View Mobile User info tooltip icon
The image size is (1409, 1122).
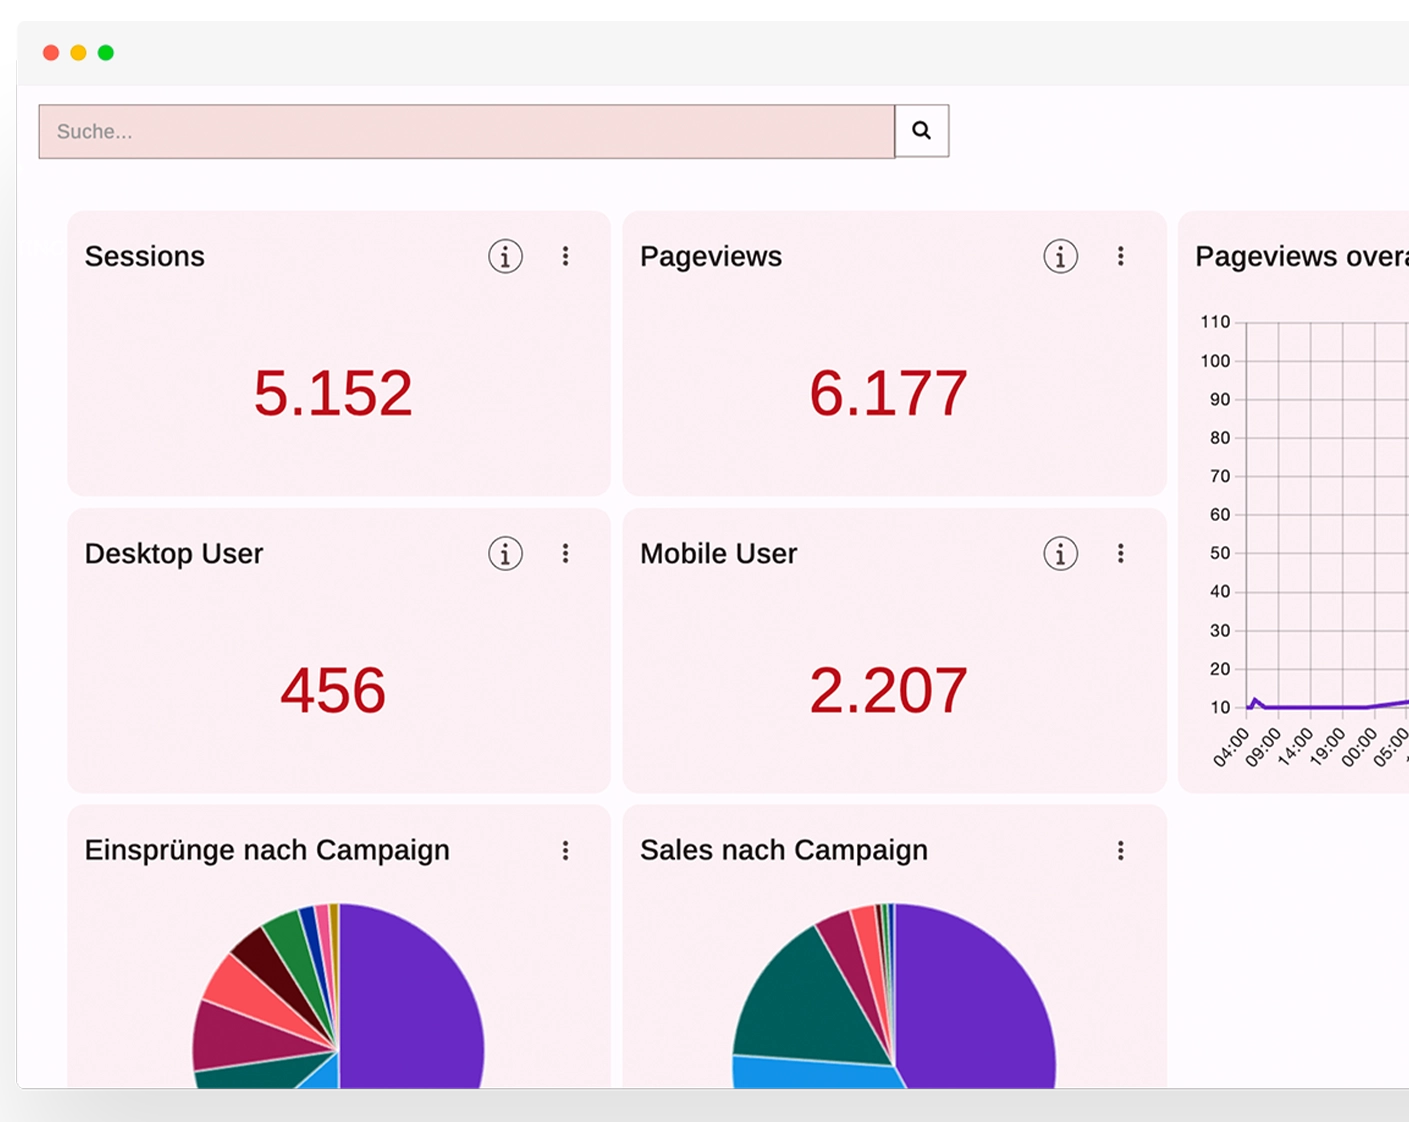(1060, 554)
